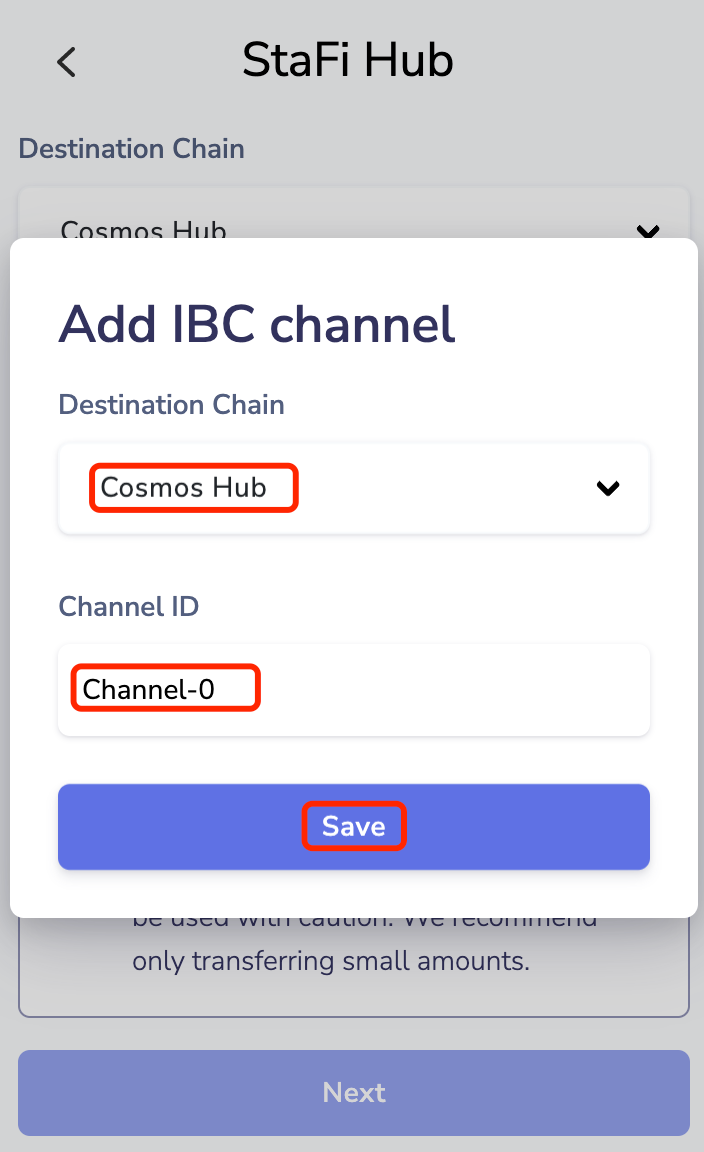
Task: Go back using the top-left arrow
Action: [x=66, y=62]
